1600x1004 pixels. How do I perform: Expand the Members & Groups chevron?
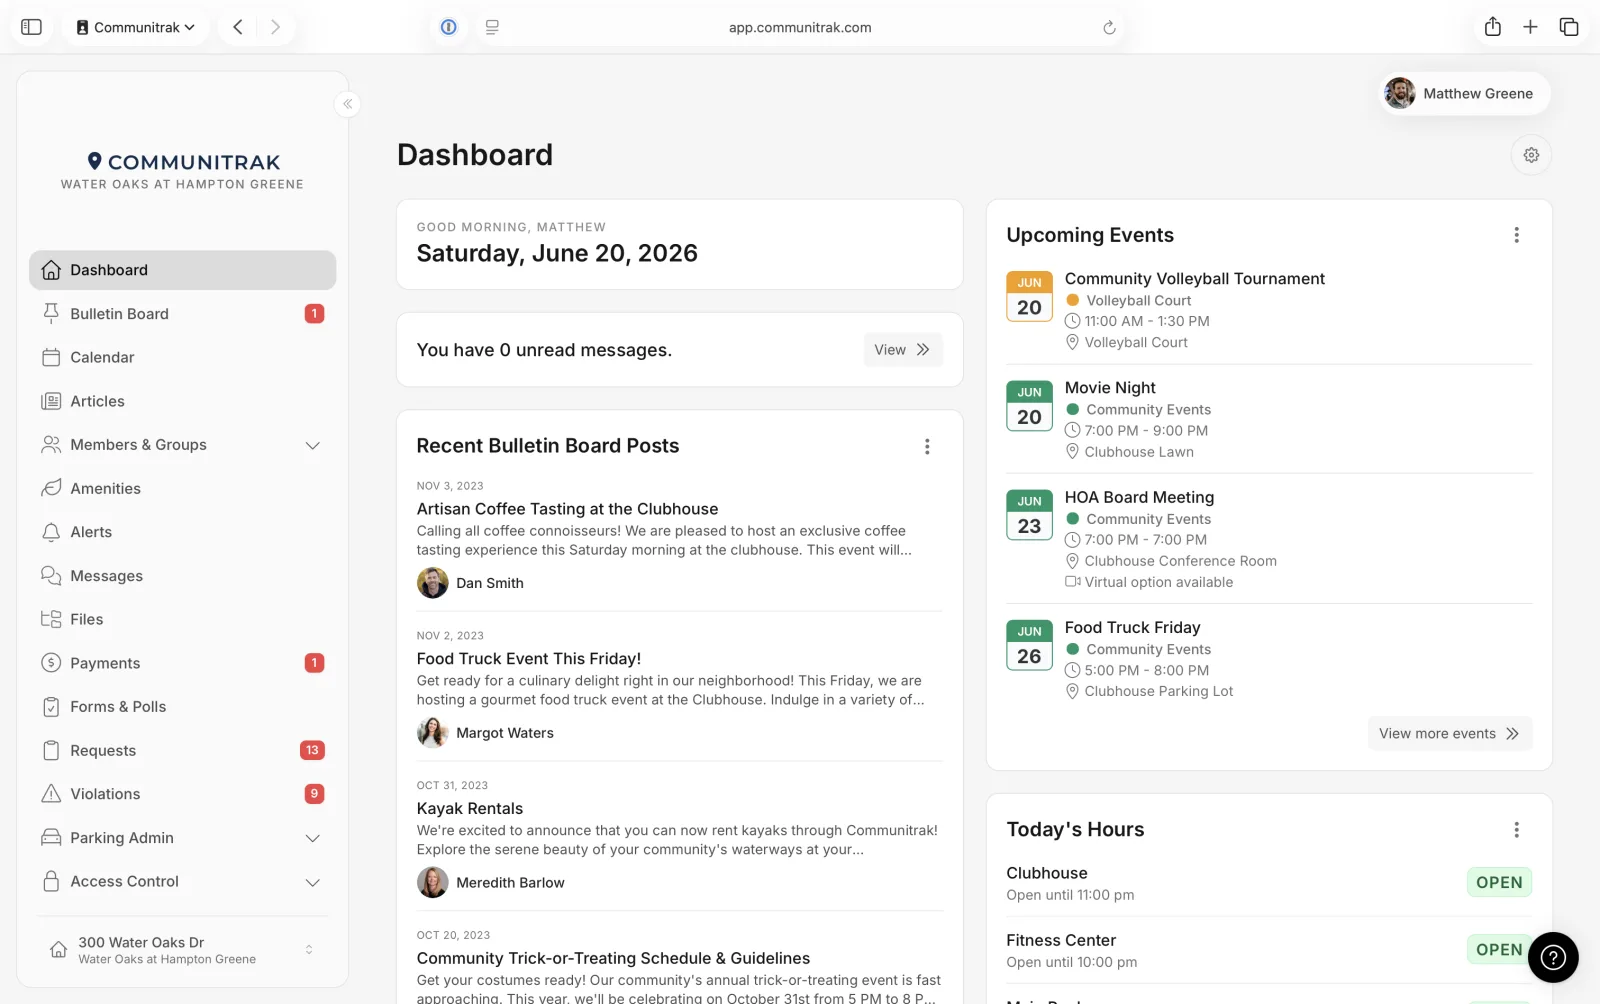312,445
